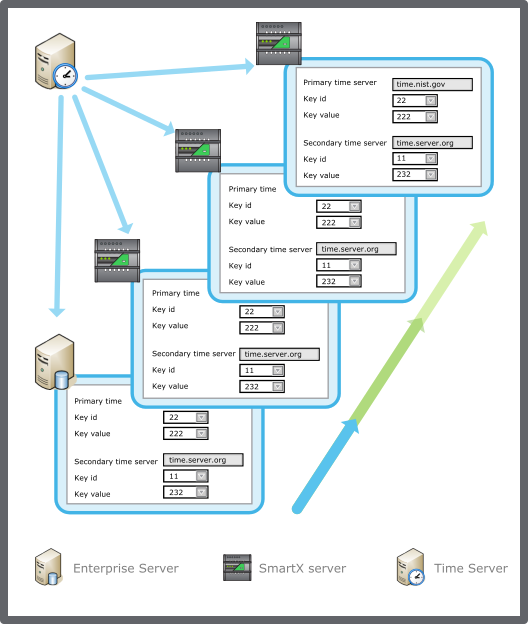Click the Enterprise Server icon with database in diagram
This screenshot has width=528, height=624.
pyautogui.click(x=55, y=361)
